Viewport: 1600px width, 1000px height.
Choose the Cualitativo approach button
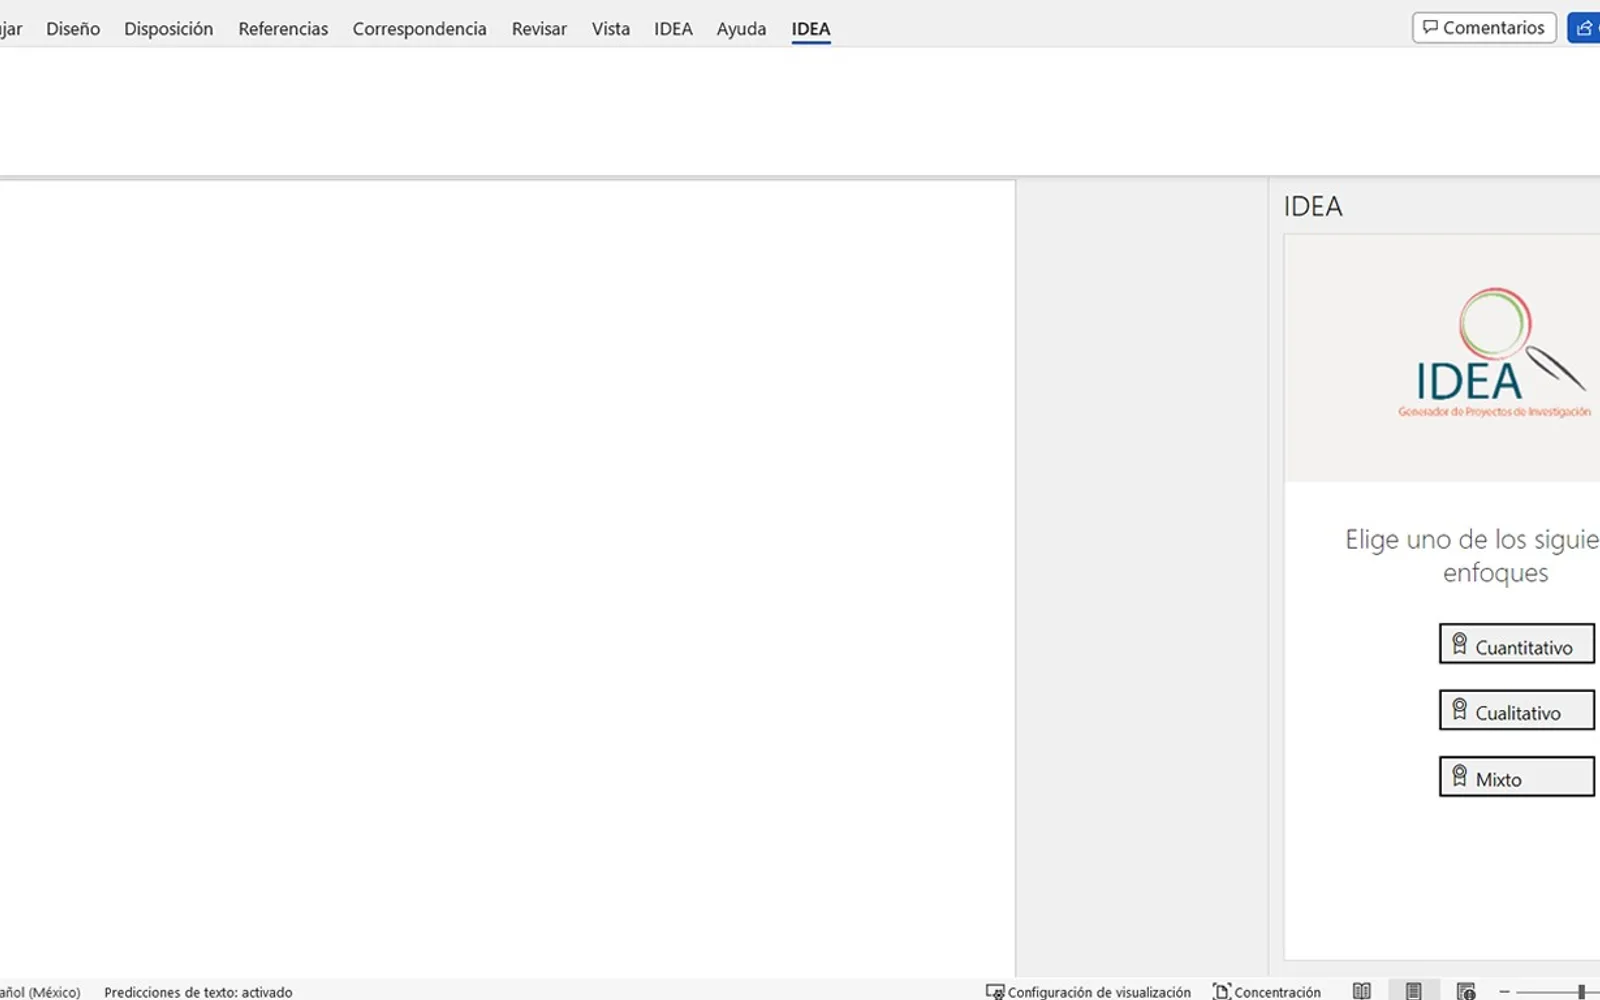[1516, 710]
